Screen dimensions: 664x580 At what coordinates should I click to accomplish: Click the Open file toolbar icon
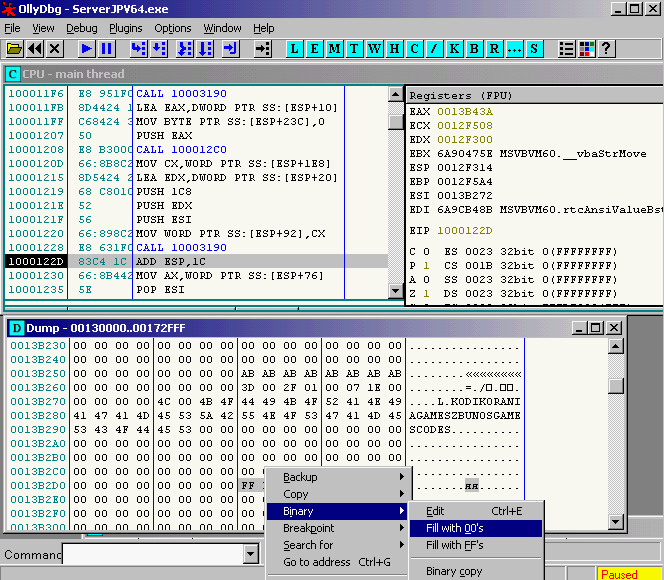[x=14, y=48]
